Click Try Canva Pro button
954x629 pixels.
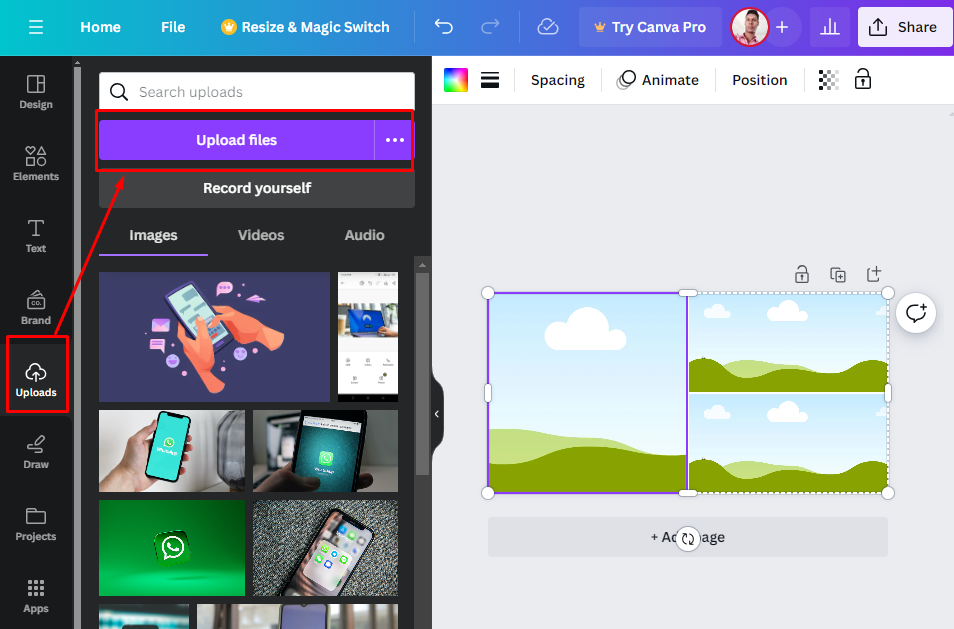[650, 27]
